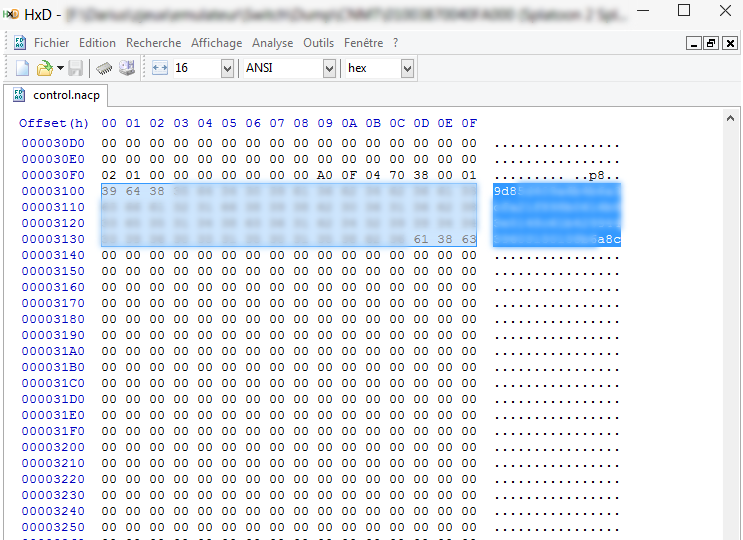The image size is (743, 540).
Task: Click byte 70 in row 000030F0
Action: coord(397,175)
